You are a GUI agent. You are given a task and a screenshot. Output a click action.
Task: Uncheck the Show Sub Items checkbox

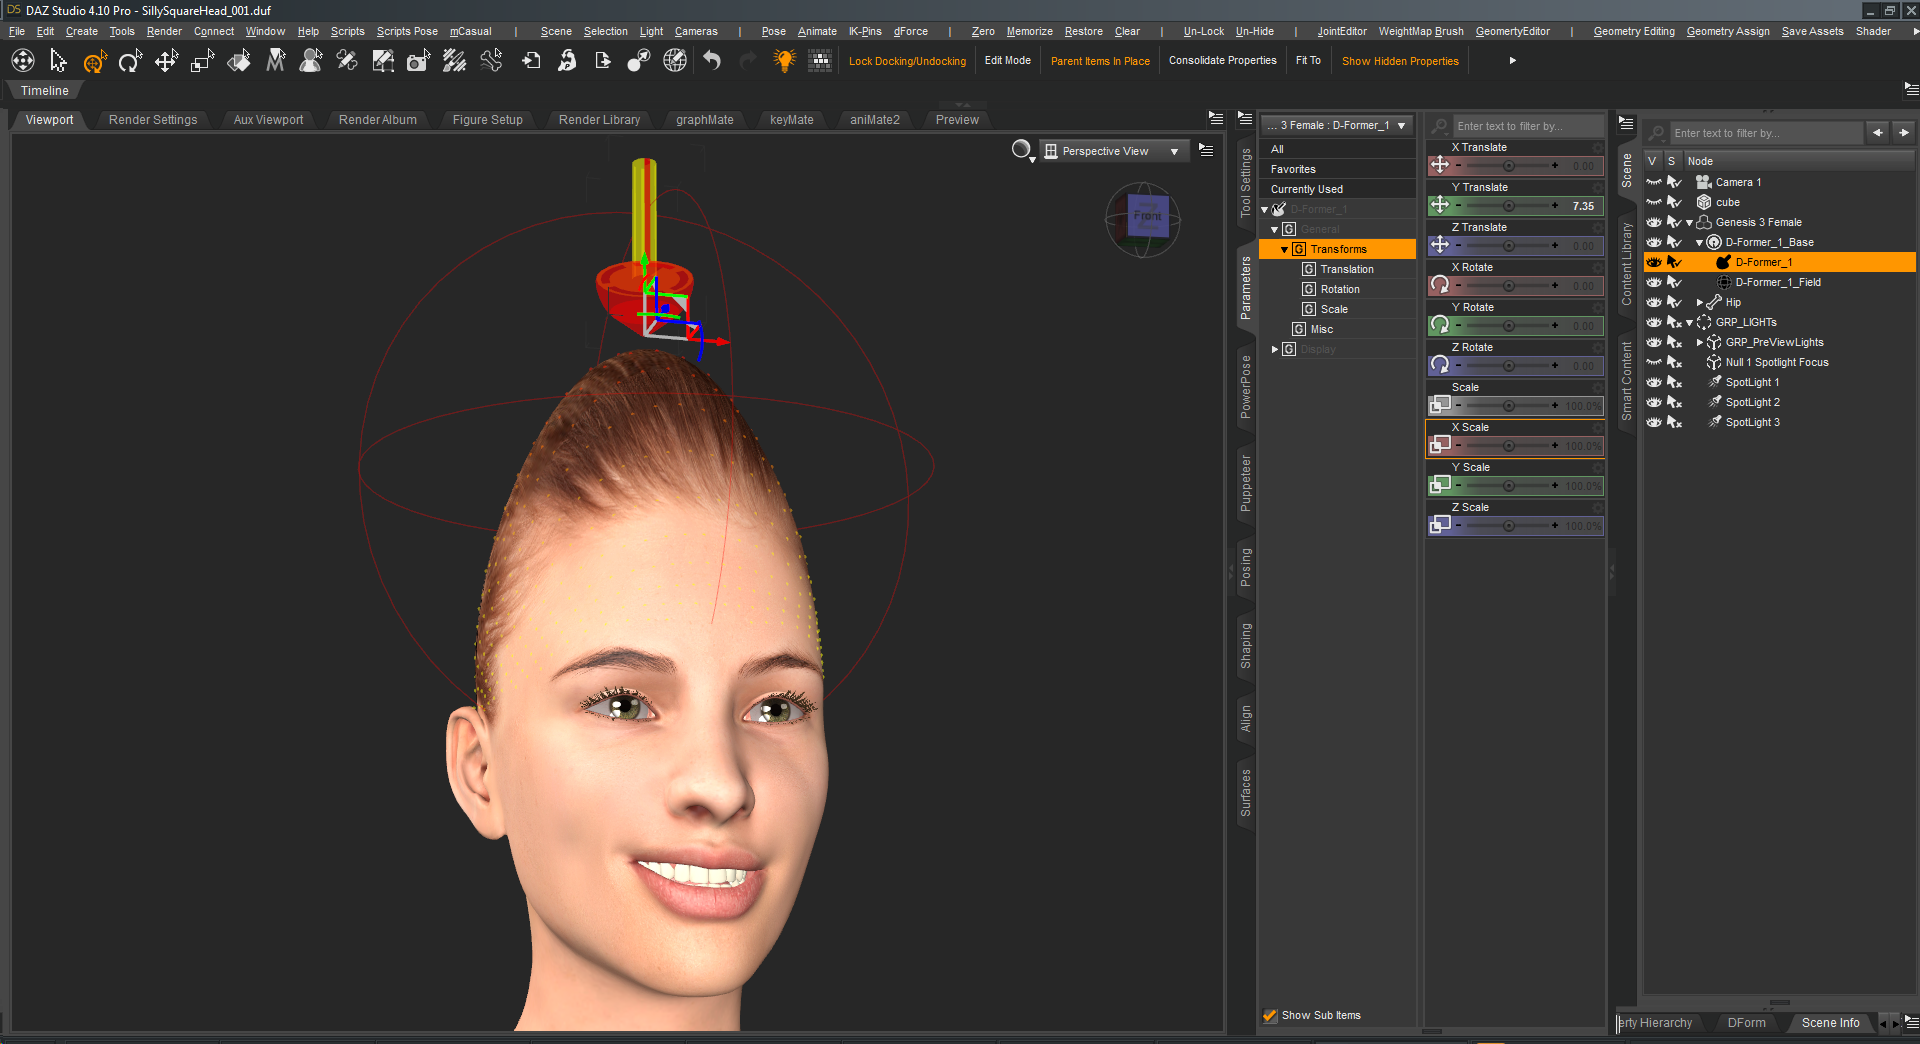pos(1270,1015)
